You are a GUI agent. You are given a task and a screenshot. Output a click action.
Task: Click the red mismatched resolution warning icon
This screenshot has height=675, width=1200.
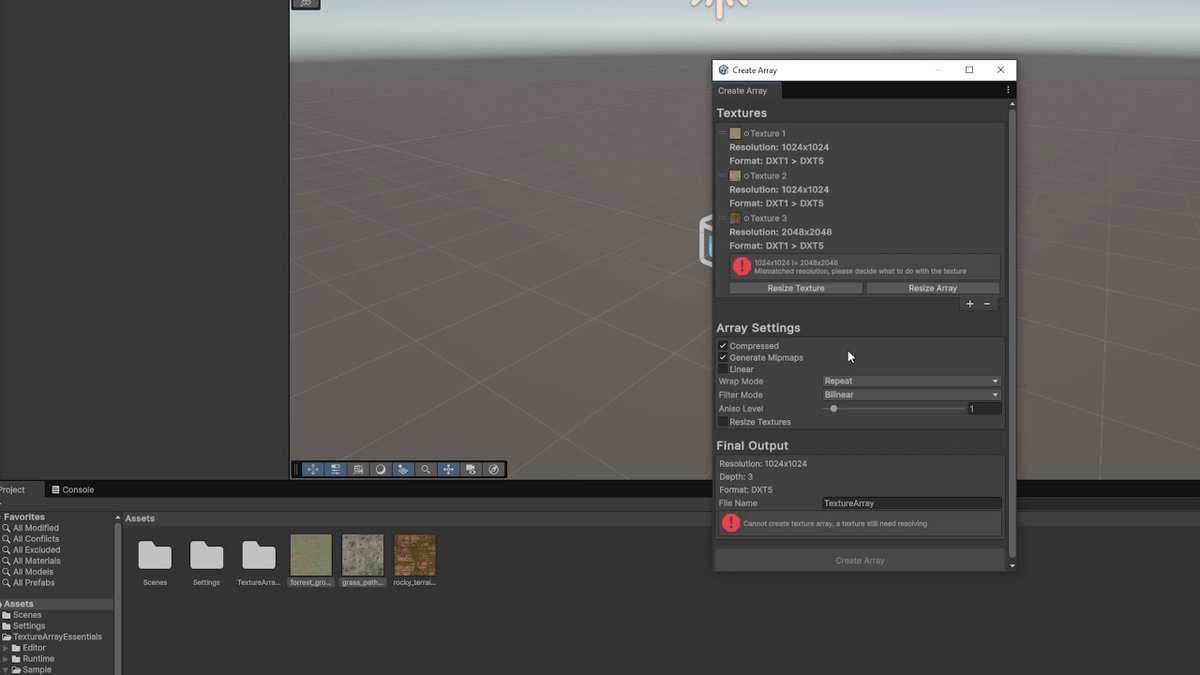pos(741,266)
